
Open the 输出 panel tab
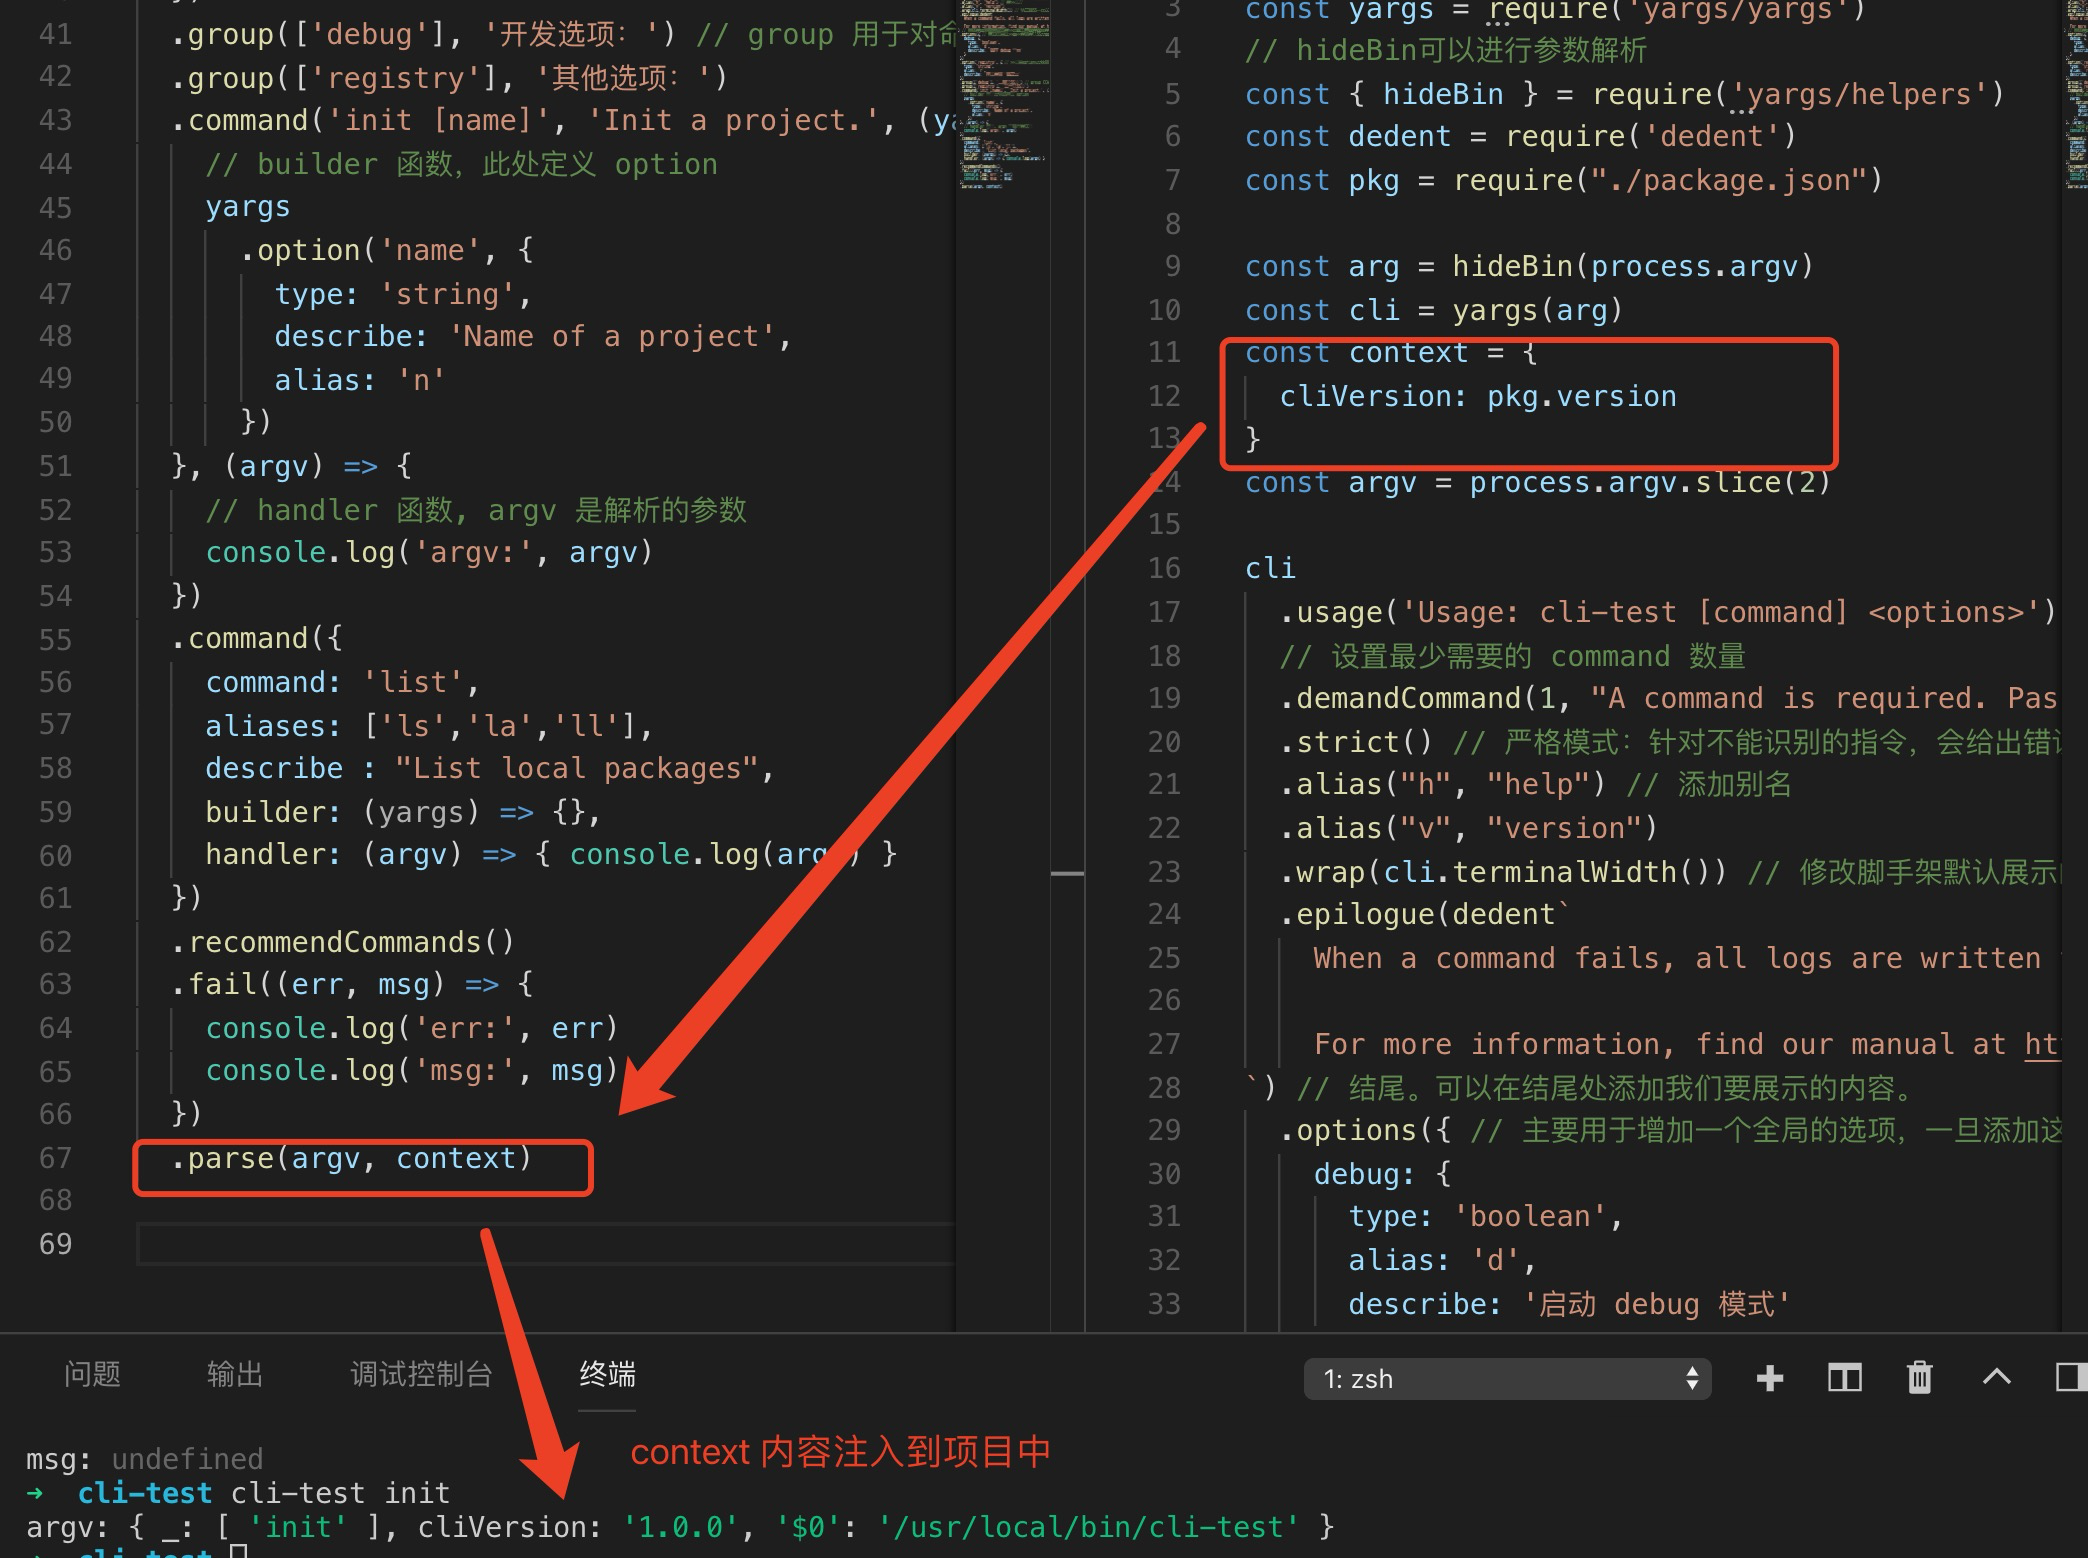[234, 1375]
